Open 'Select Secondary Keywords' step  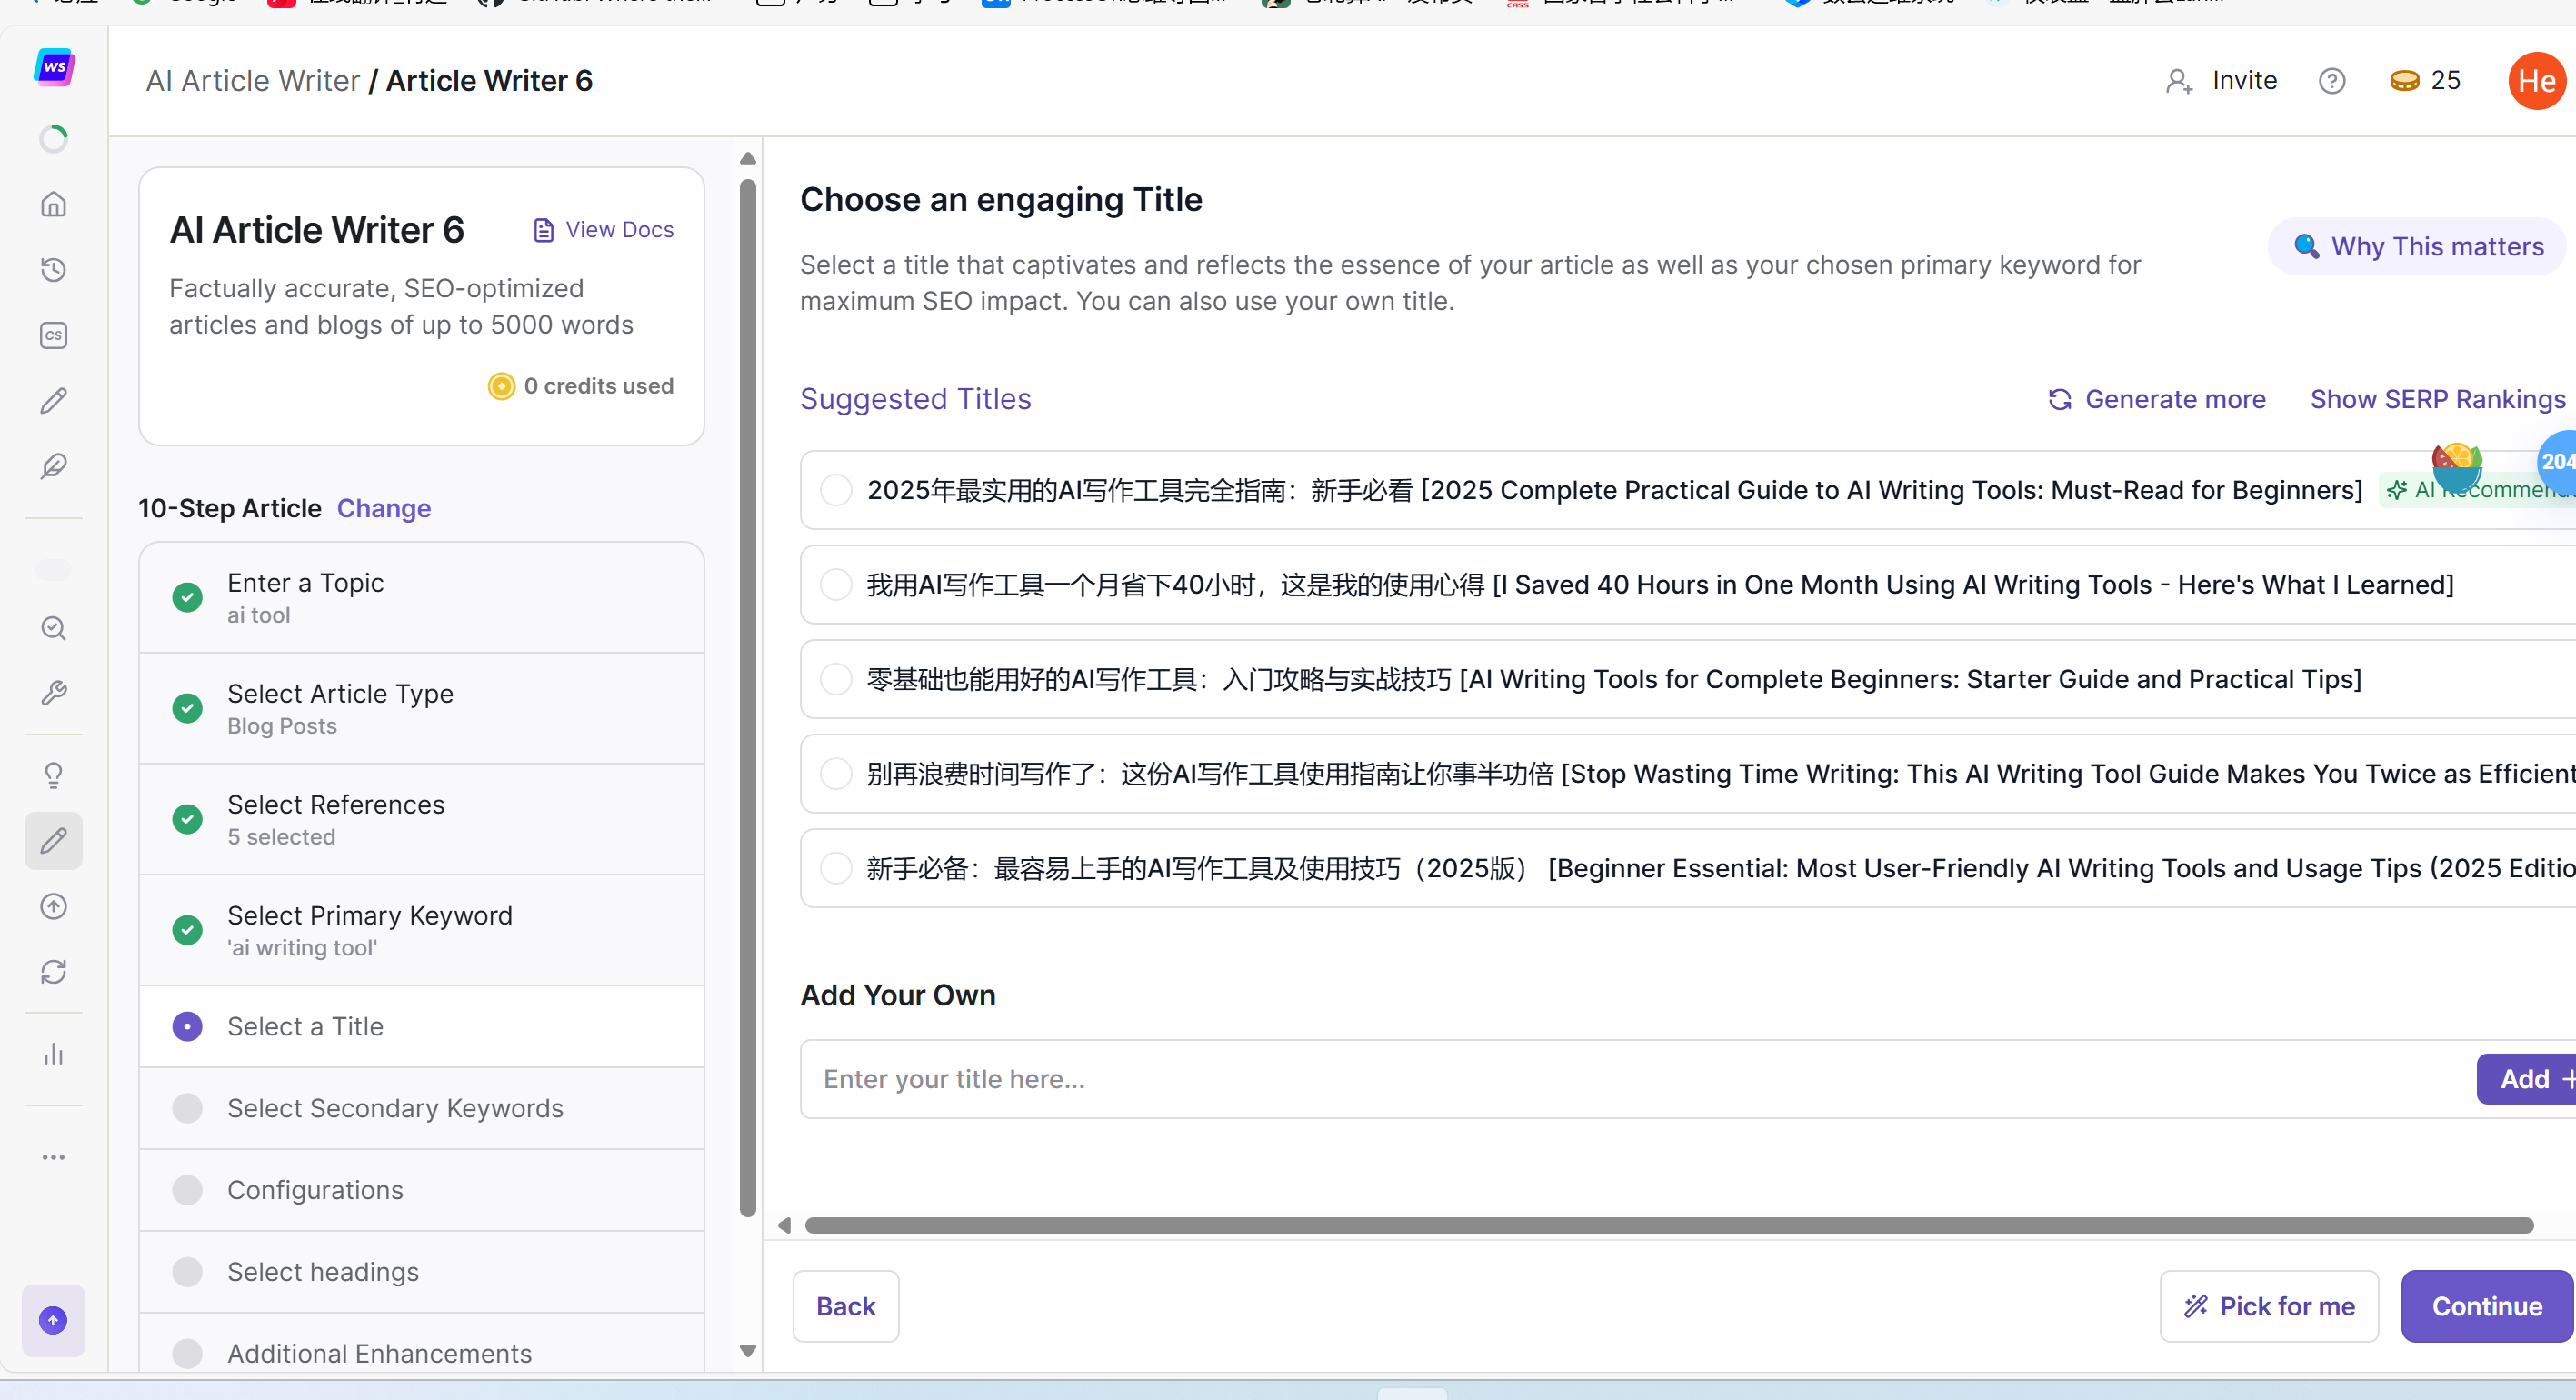coord(395,1108)
